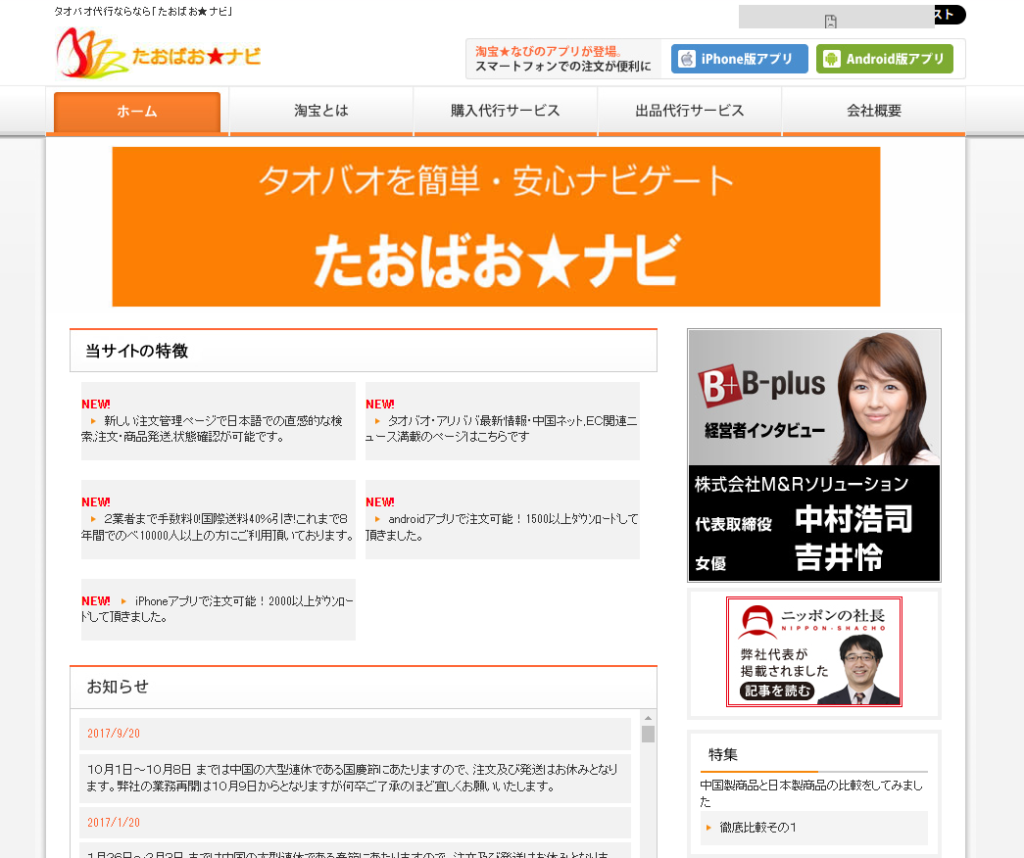This screenshot has height=858, width=1024.
Task: Click the large orange たおばお★ナビ banner
Action: [x=496, y=227]
